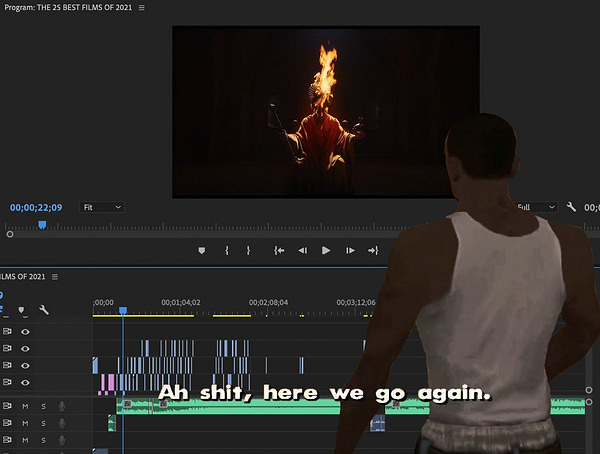Click the Mark In button
The height and width of the screenshot is (454, 600).
tap(227, 250)
